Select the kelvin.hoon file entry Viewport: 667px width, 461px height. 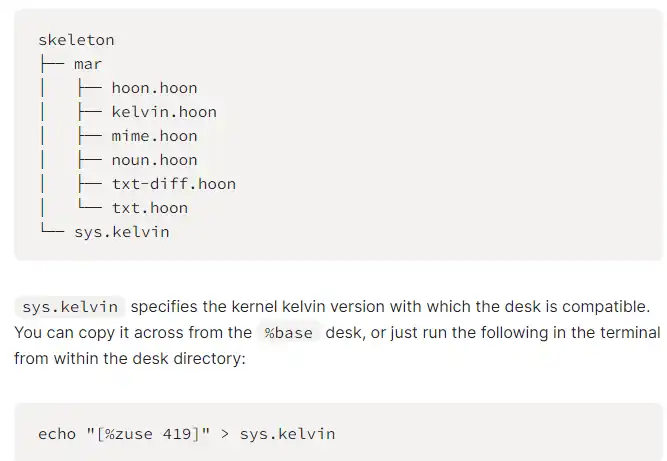163,112
